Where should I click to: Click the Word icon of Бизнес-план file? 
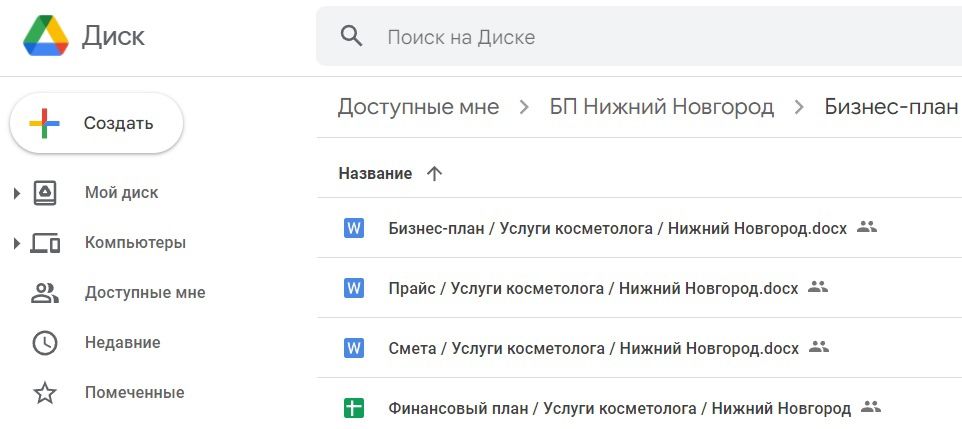(x=354, y=228)
